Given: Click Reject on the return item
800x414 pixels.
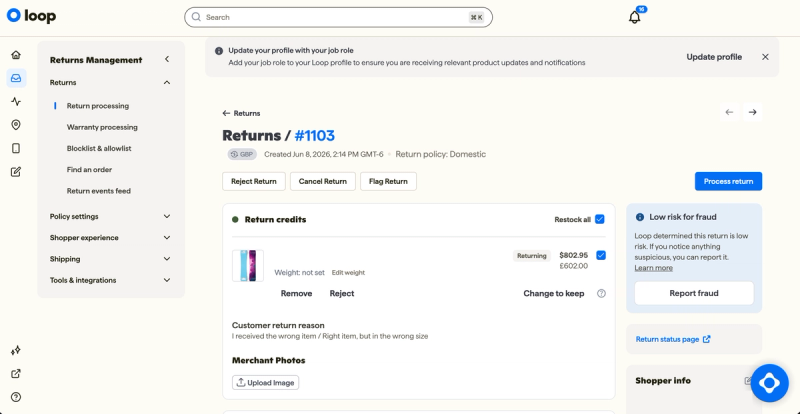Looking at the screenshot, I should click(342, 294).
